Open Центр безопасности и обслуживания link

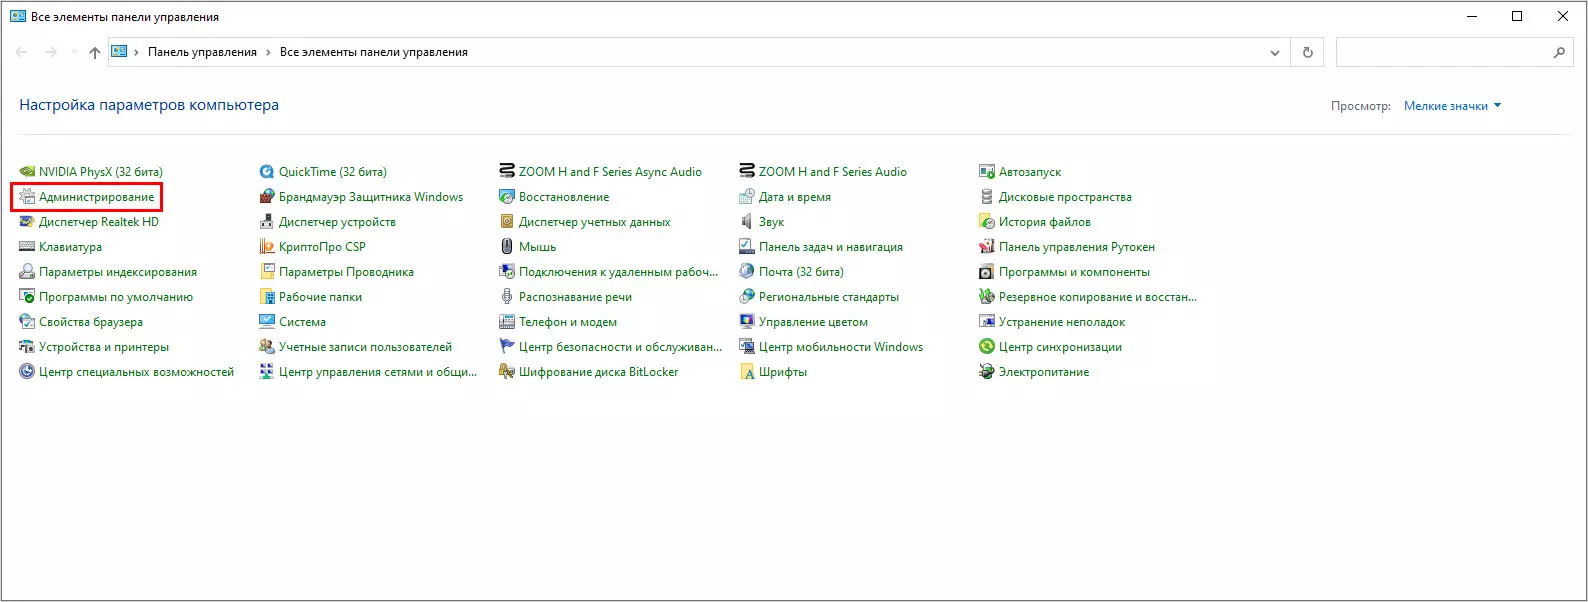pyautogui.click(x=620, y=347)
